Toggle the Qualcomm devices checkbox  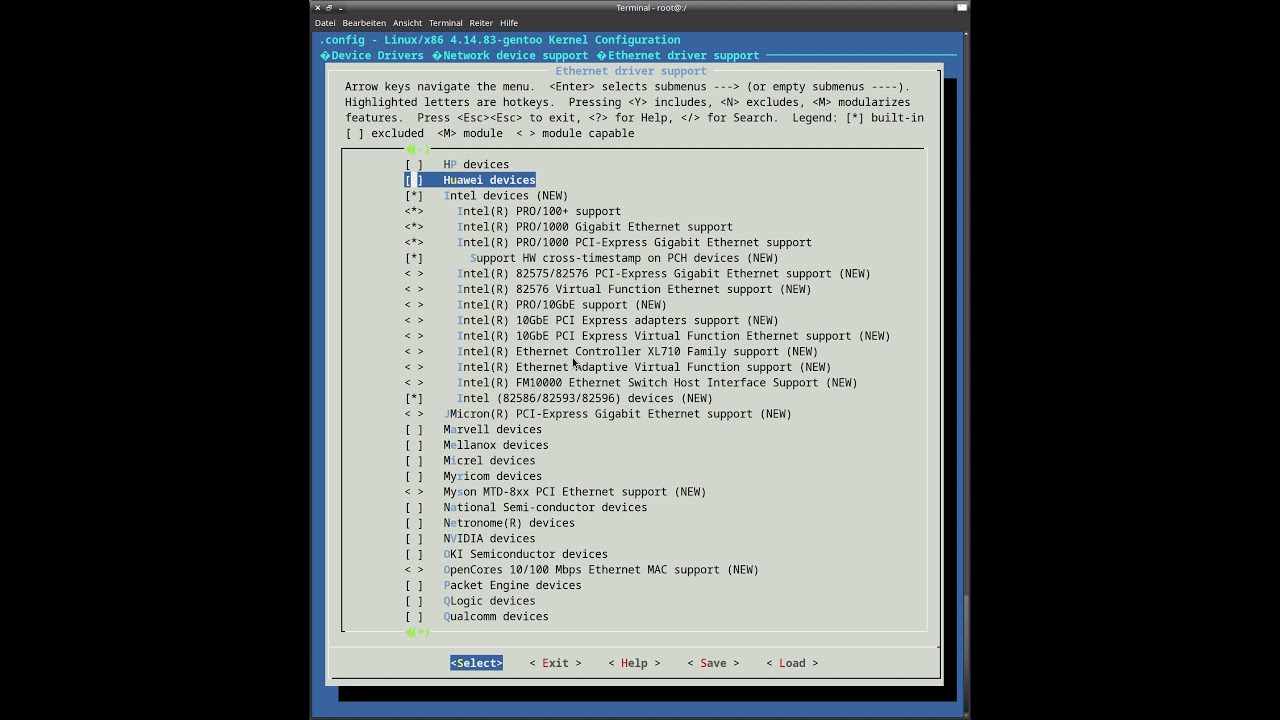coord(414,617)
